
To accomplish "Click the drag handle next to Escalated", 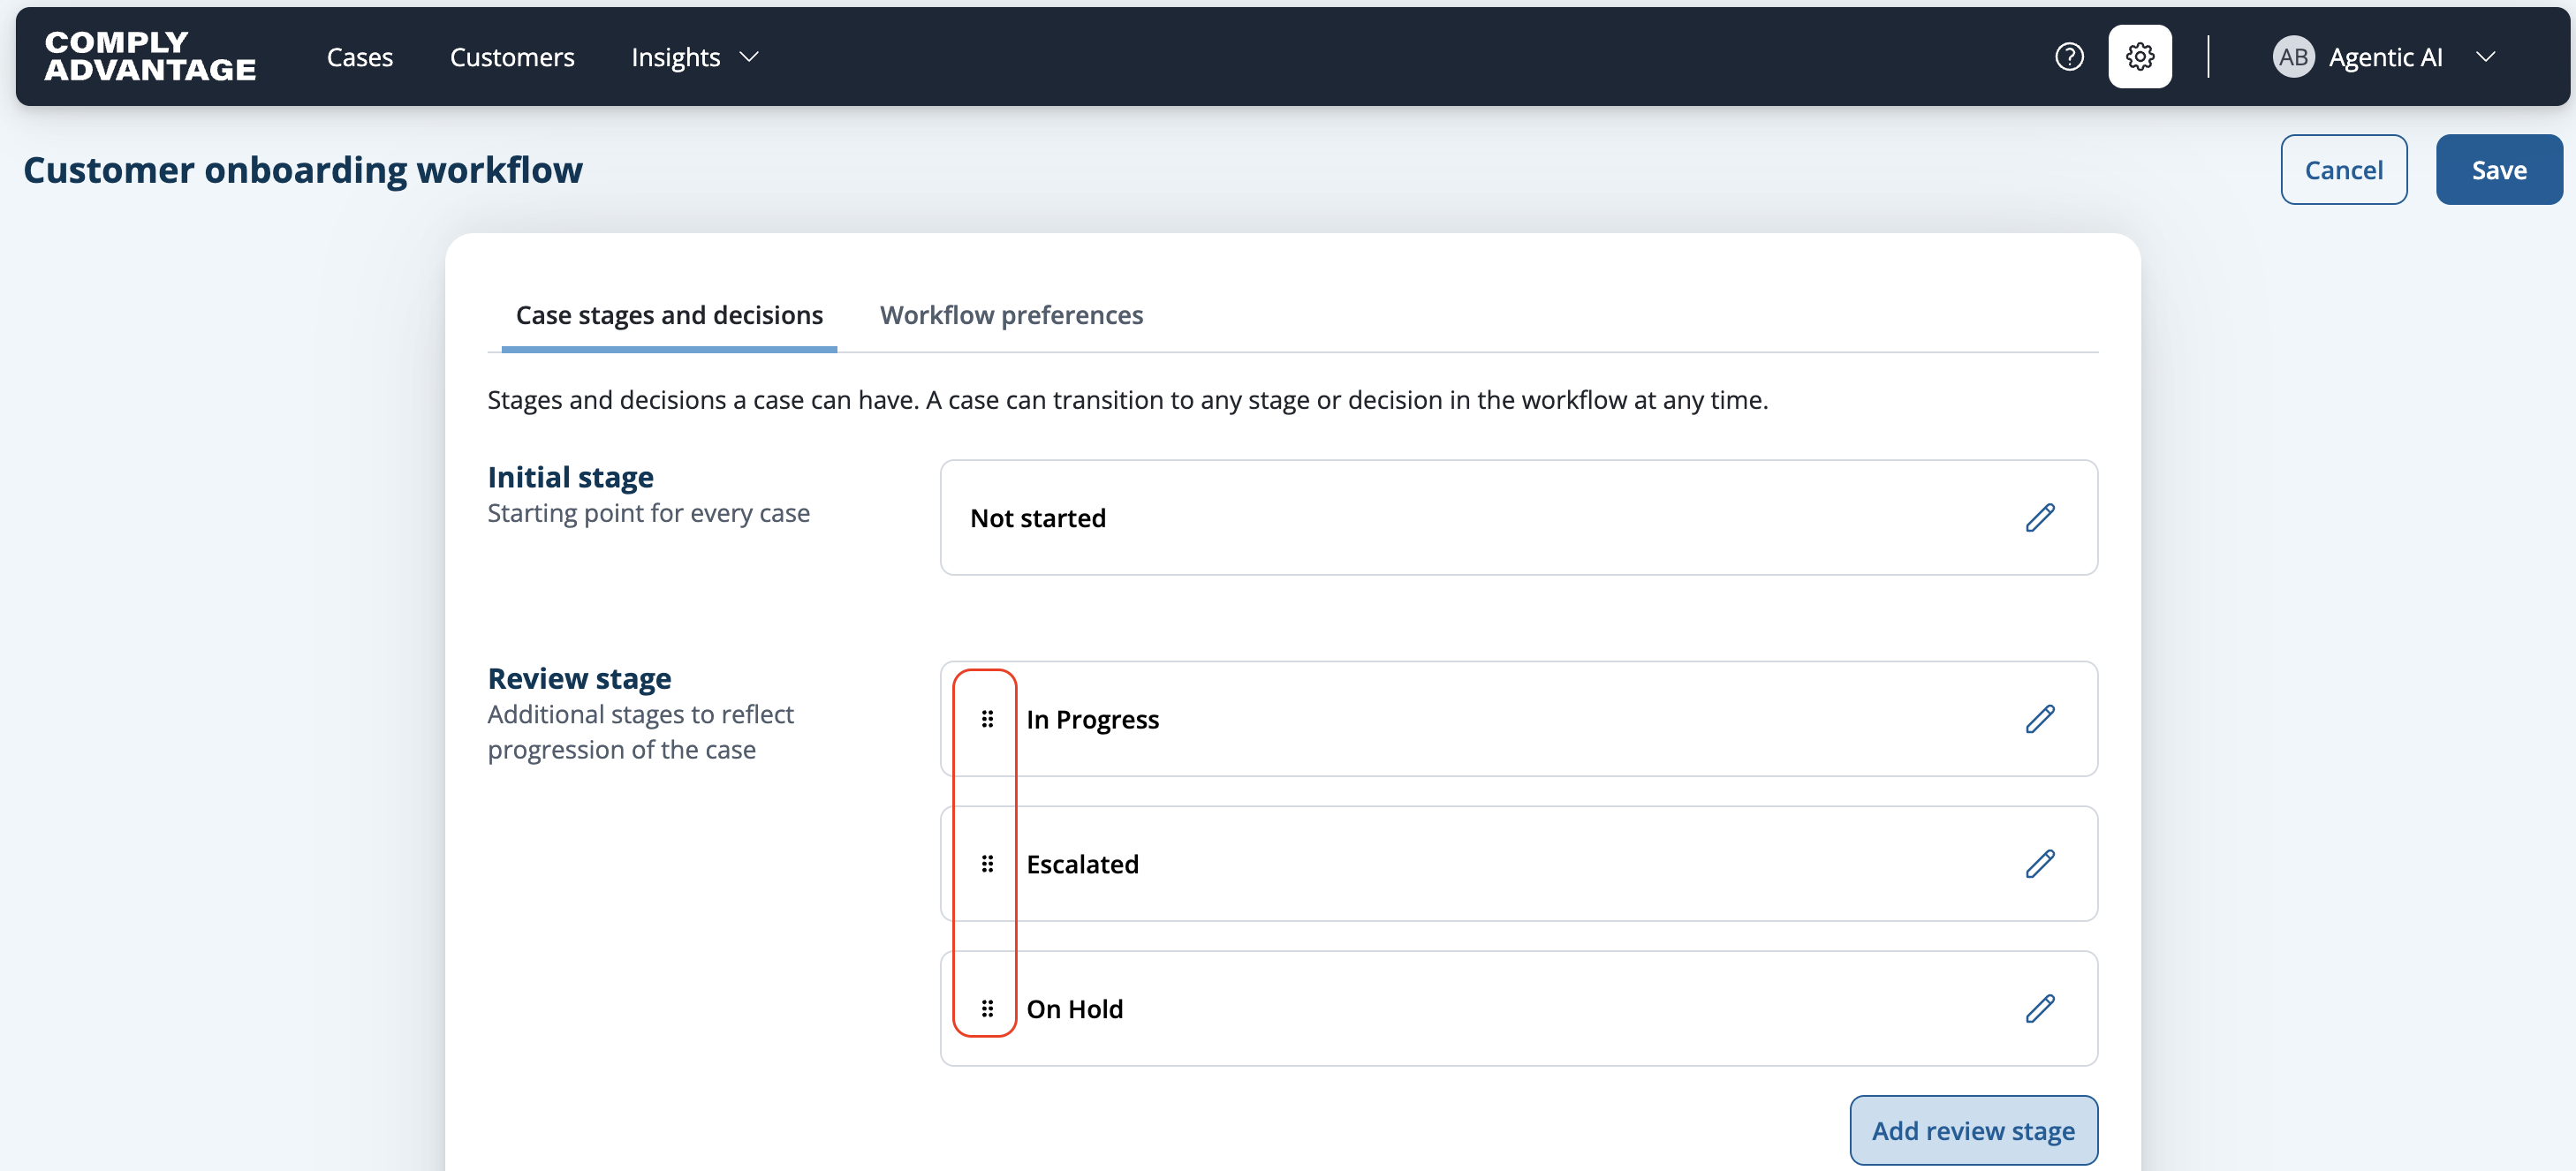I will point(987,864).
